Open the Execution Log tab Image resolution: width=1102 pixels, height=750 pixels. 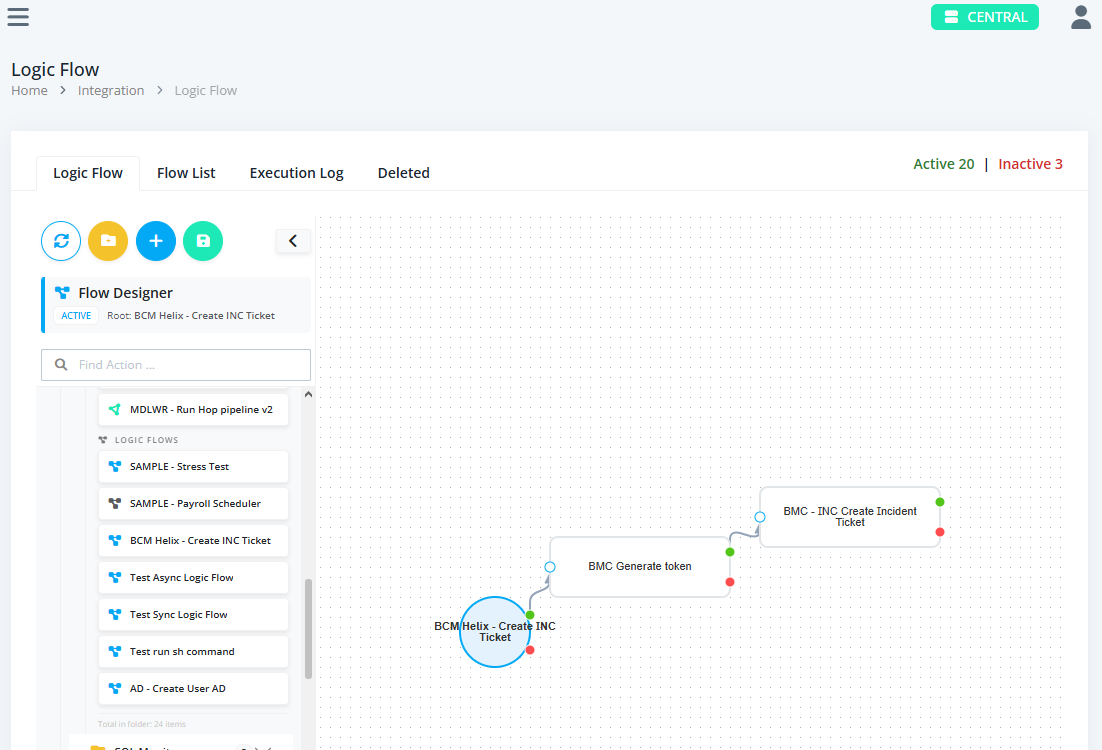pyautogui.click(x=297, y=173)
